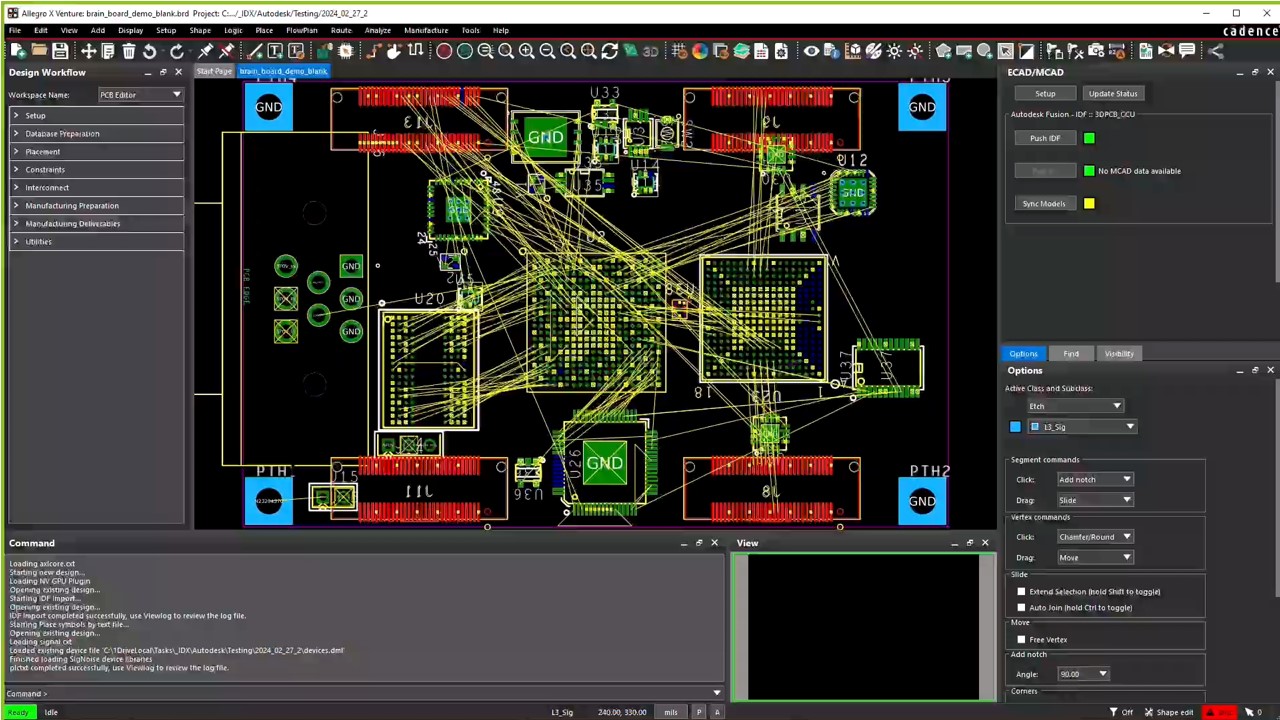Click the Update Status button
The image size is (1280, 720).
coord(1113,93)
